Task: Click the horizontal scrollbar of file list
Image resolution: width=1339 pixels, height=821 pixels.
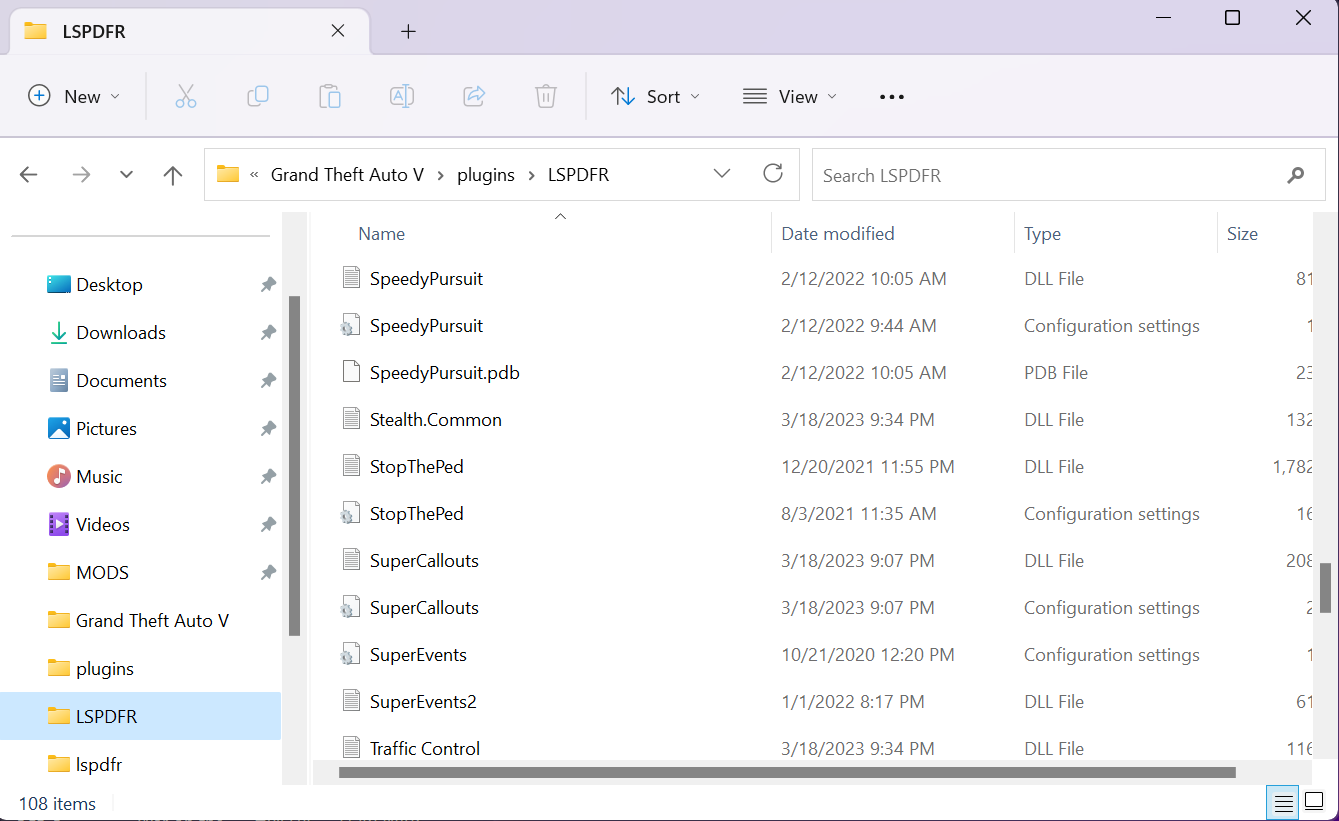Action: 786,772
